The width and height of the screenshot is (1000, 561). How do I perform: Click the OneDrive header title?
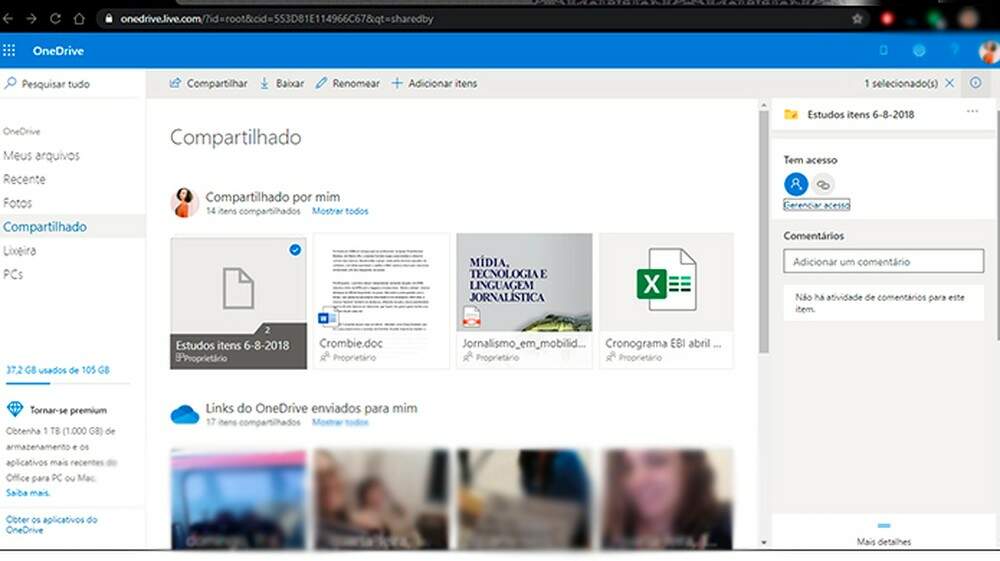[x=58, y=51]
